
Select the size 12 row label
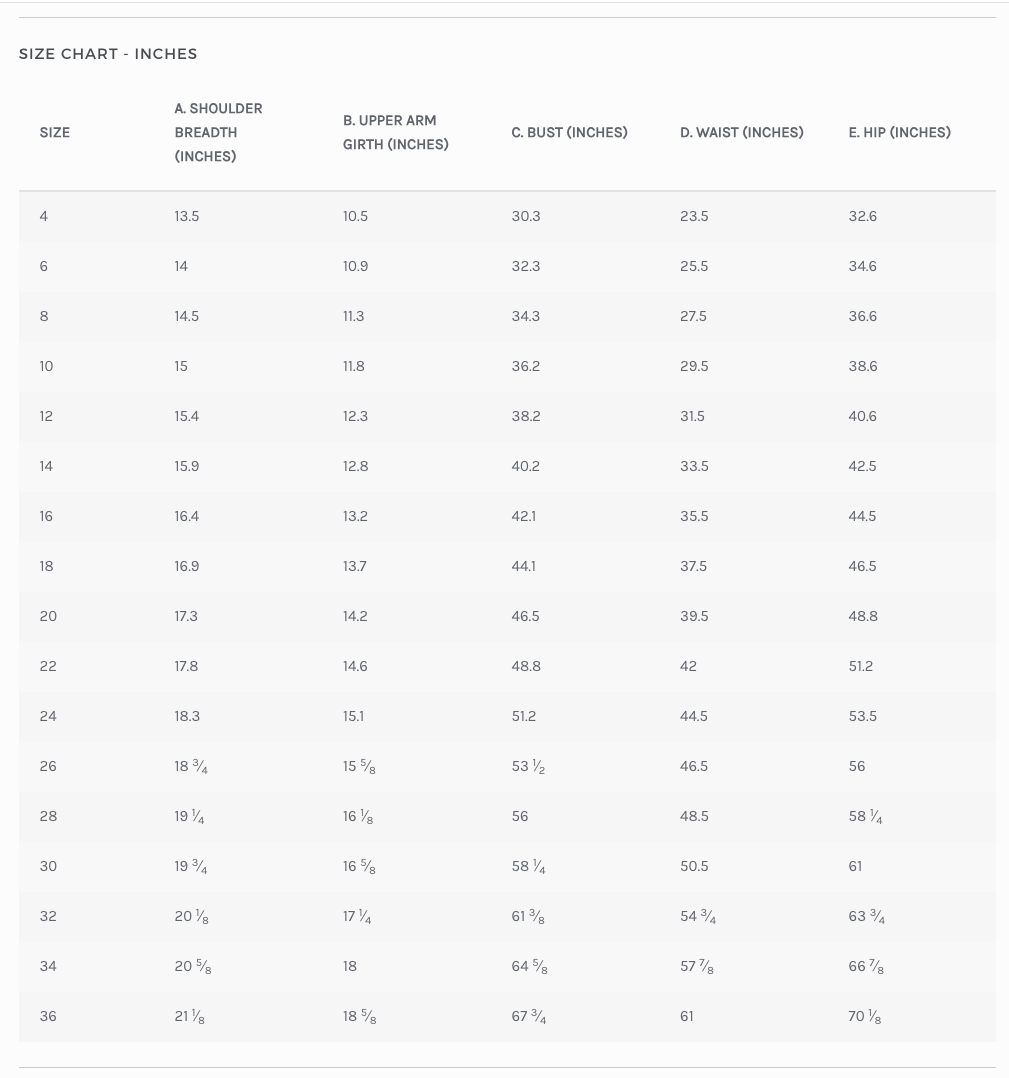(46, 416)
